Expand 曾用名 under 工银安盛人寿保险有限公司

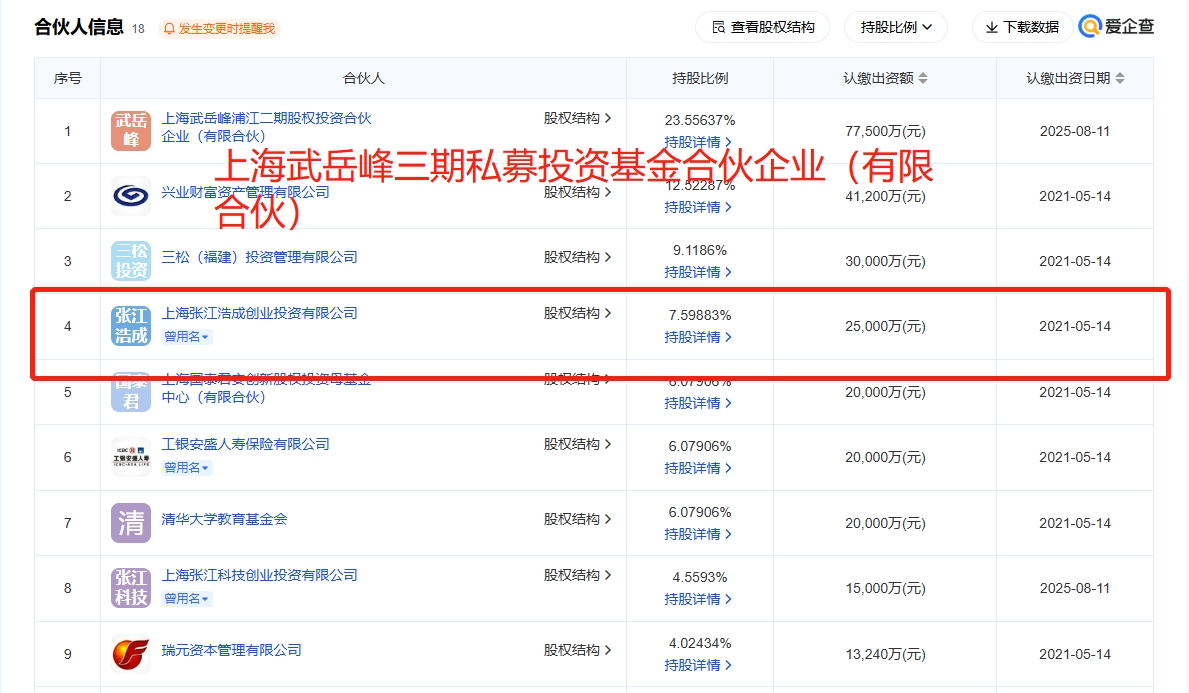pos(187,468)
